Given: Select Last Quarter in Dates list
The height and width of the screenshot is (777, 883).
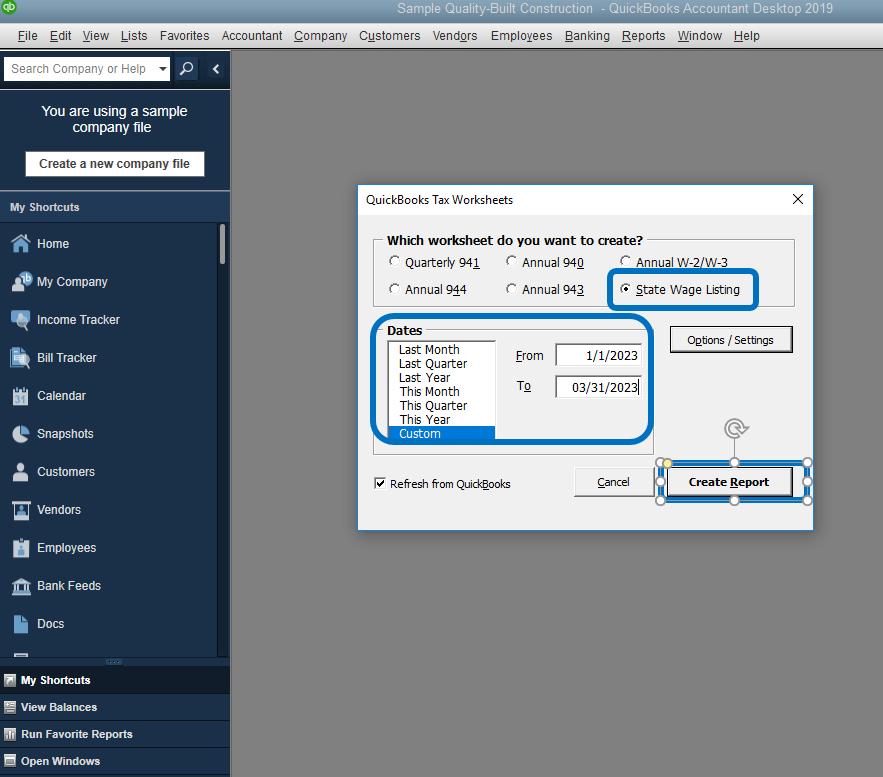Looking at the screenshot, I should (442, 364).
